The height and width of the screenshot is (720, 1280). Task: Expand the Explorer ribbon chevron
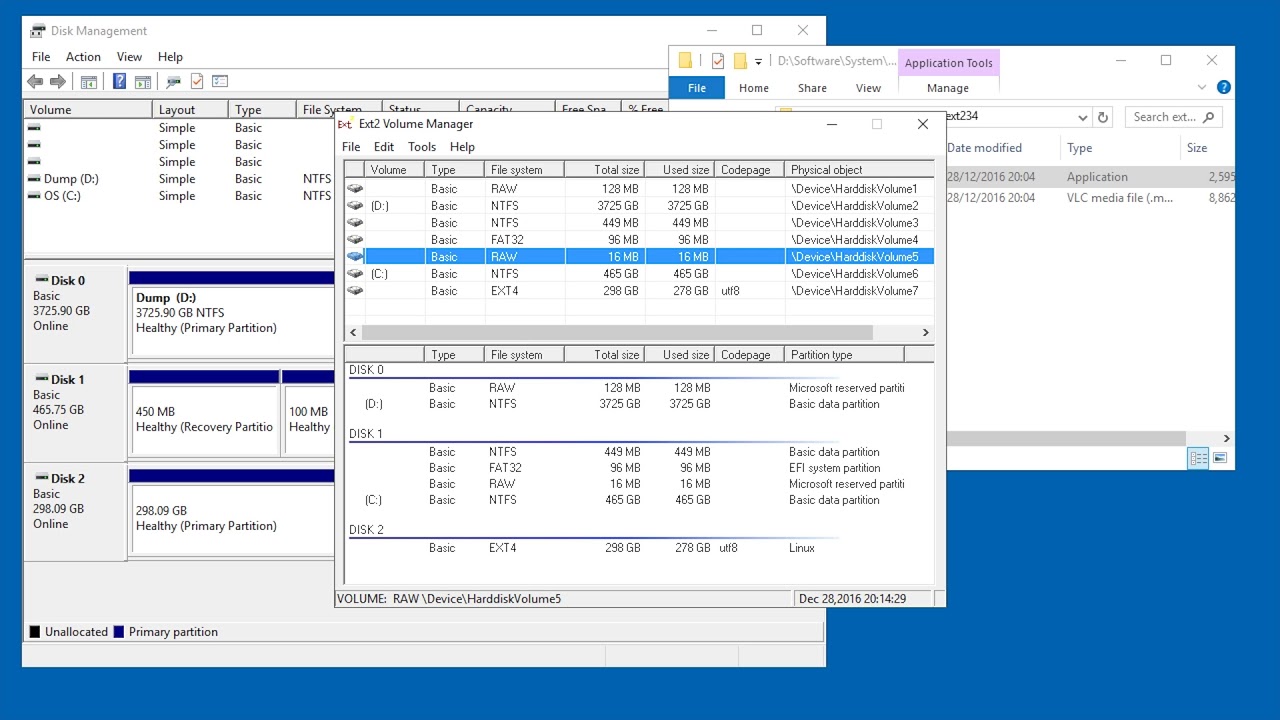point(1202,87)
